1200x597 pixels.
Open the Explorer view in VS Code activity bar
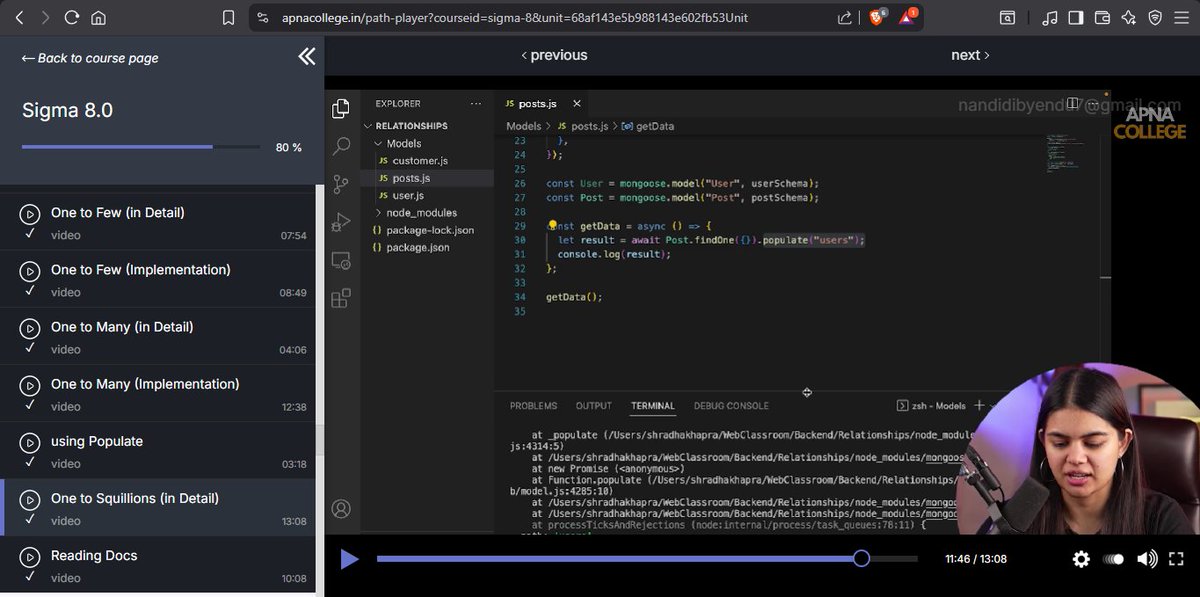click(x=341, y=107)
